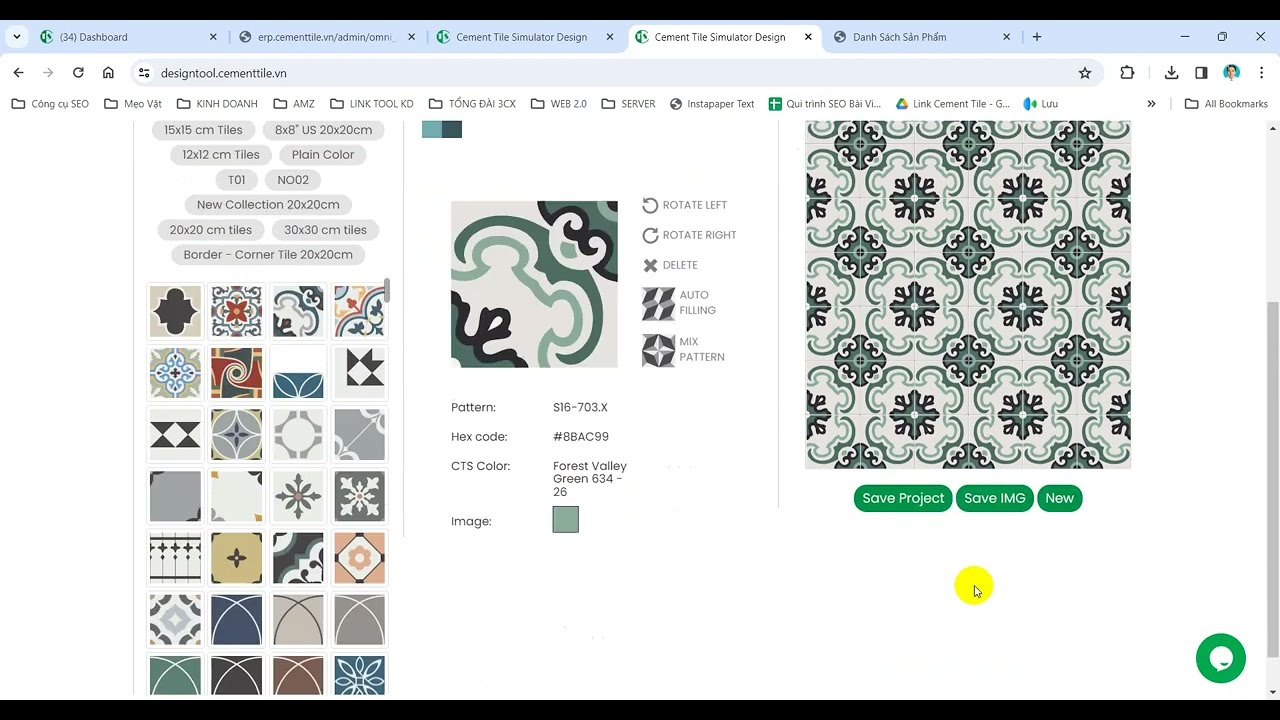Viewport: 1280px width, 720px height.
Task: Select the T01 category tag
Action: click(236, 180)
